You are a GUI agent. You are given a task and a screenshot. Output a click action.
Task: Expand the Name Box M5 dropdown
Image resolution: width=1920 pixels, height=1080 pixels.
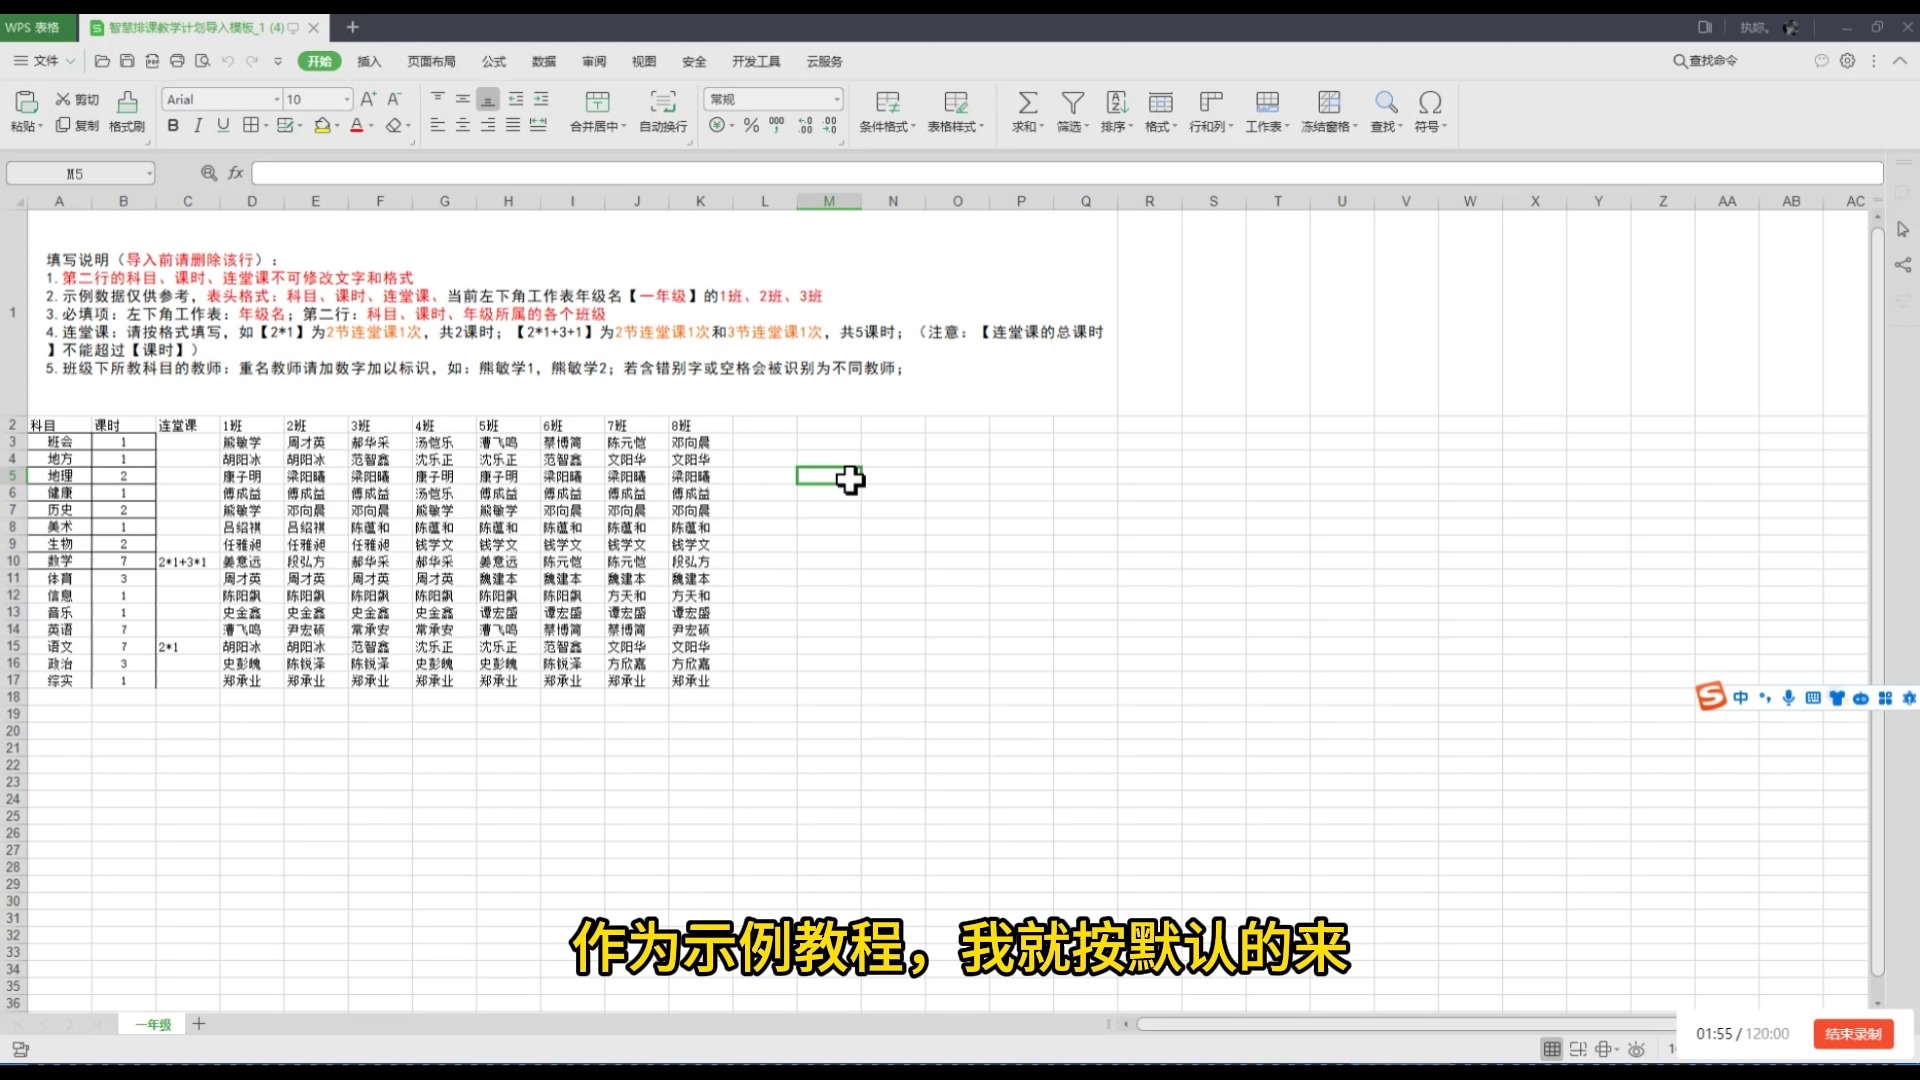coord(149,174)
